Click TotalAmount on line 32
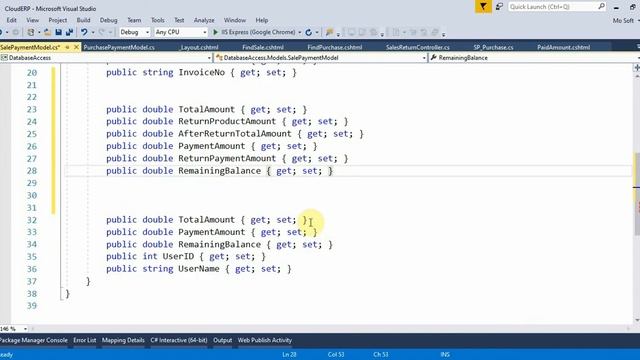The width and height of the screenshot is (640, 360). [207, 220]
